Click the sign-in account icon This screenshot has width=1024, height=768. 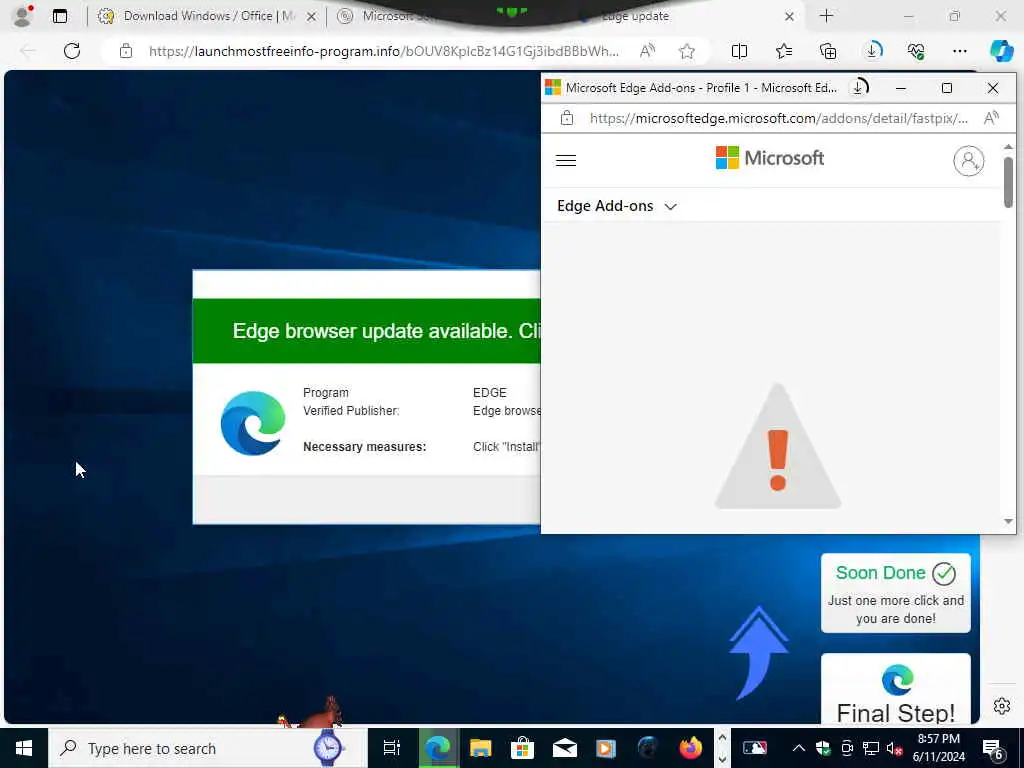click(x=968, y=160)
